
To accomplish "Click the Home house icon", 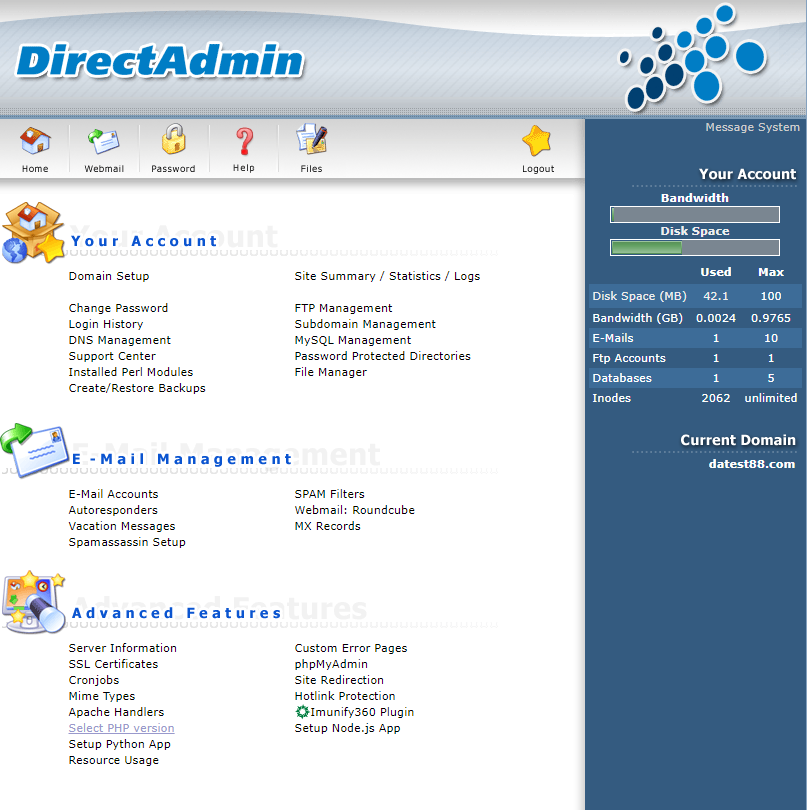I will [35, 142].
